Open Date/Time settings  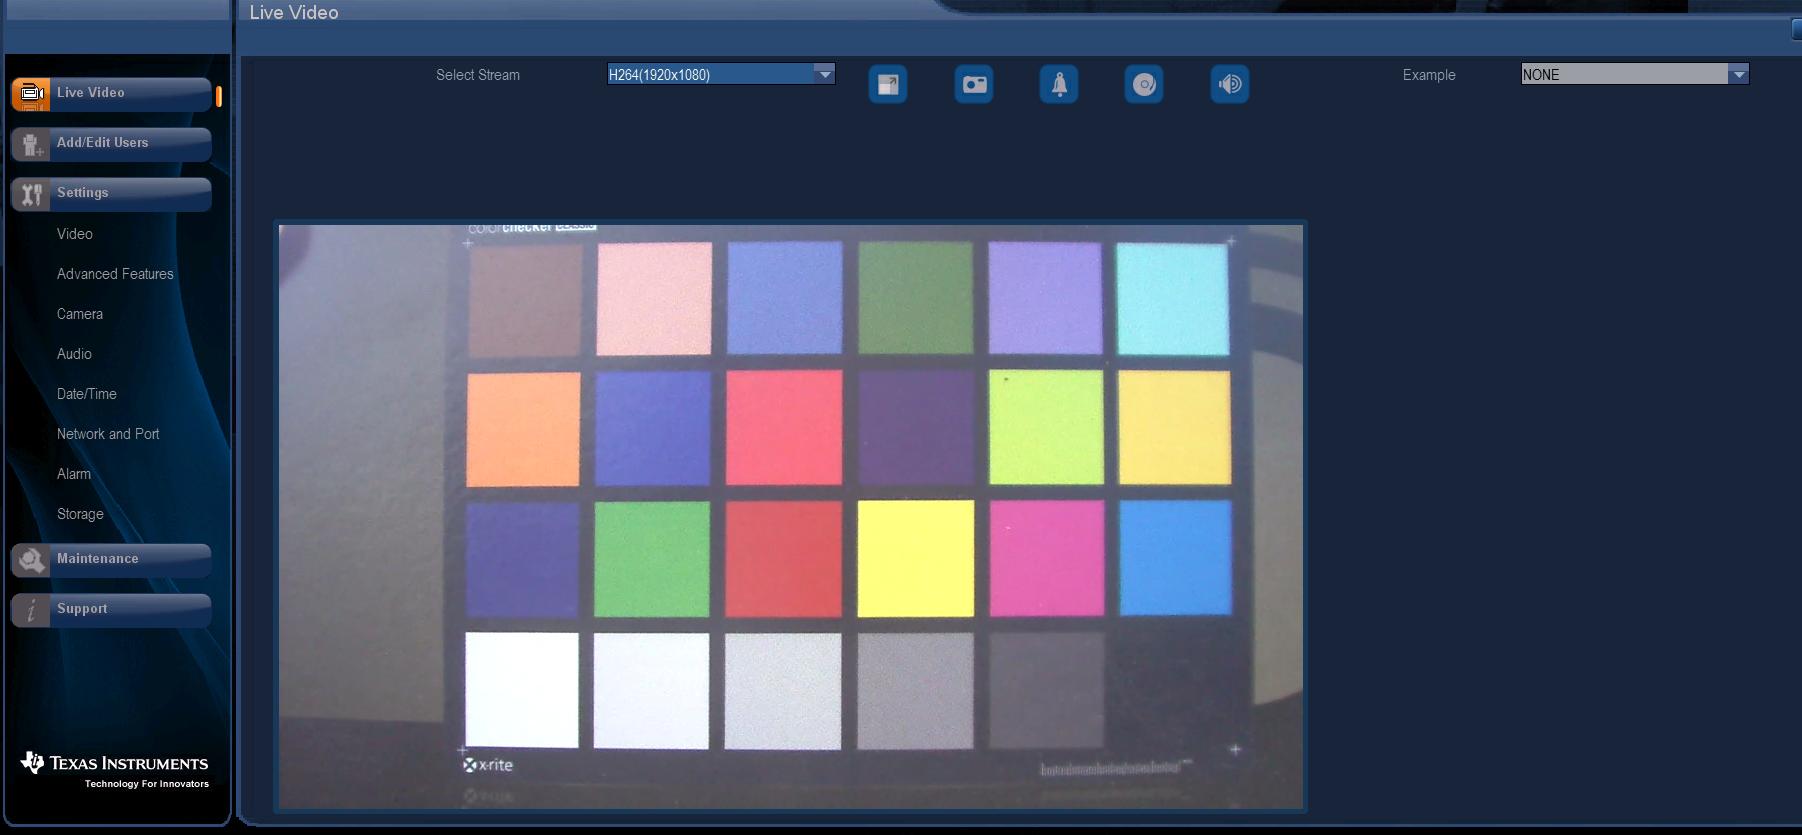[87, 394]
